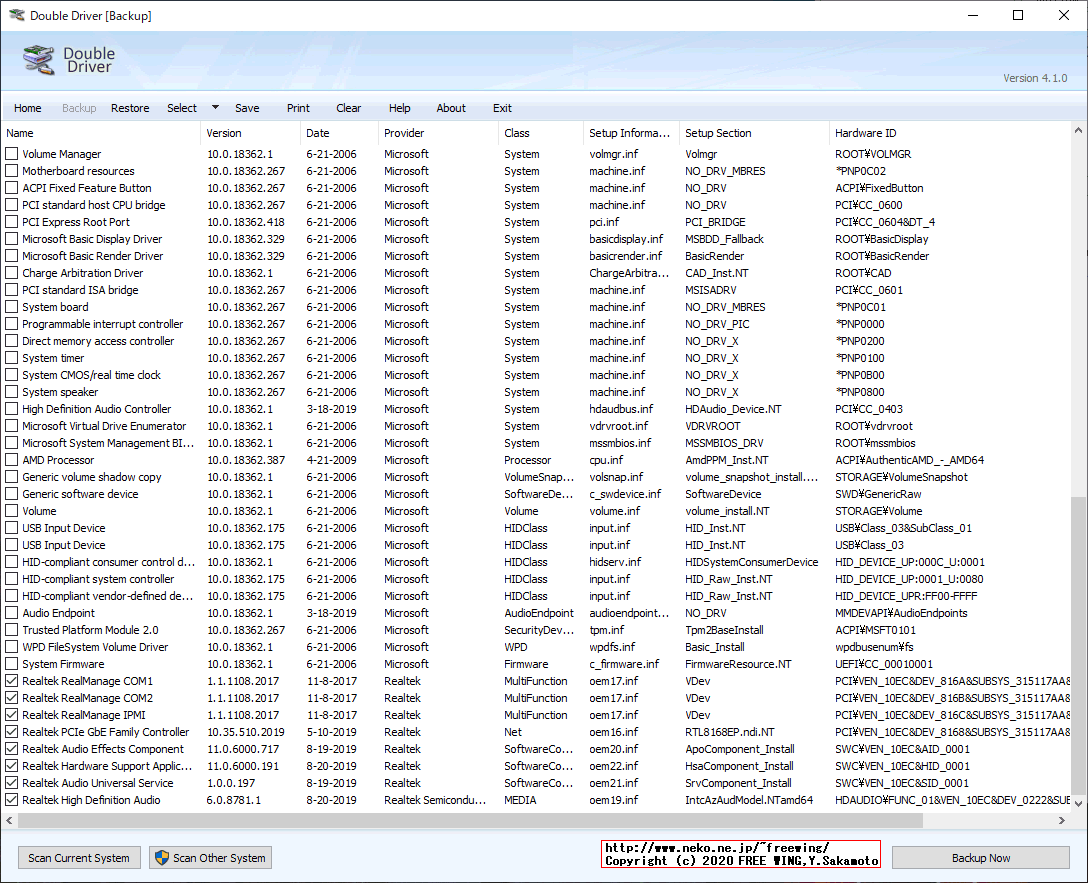Uncheck Realtek PCIe GbE Family Controller

click(12, 732)
